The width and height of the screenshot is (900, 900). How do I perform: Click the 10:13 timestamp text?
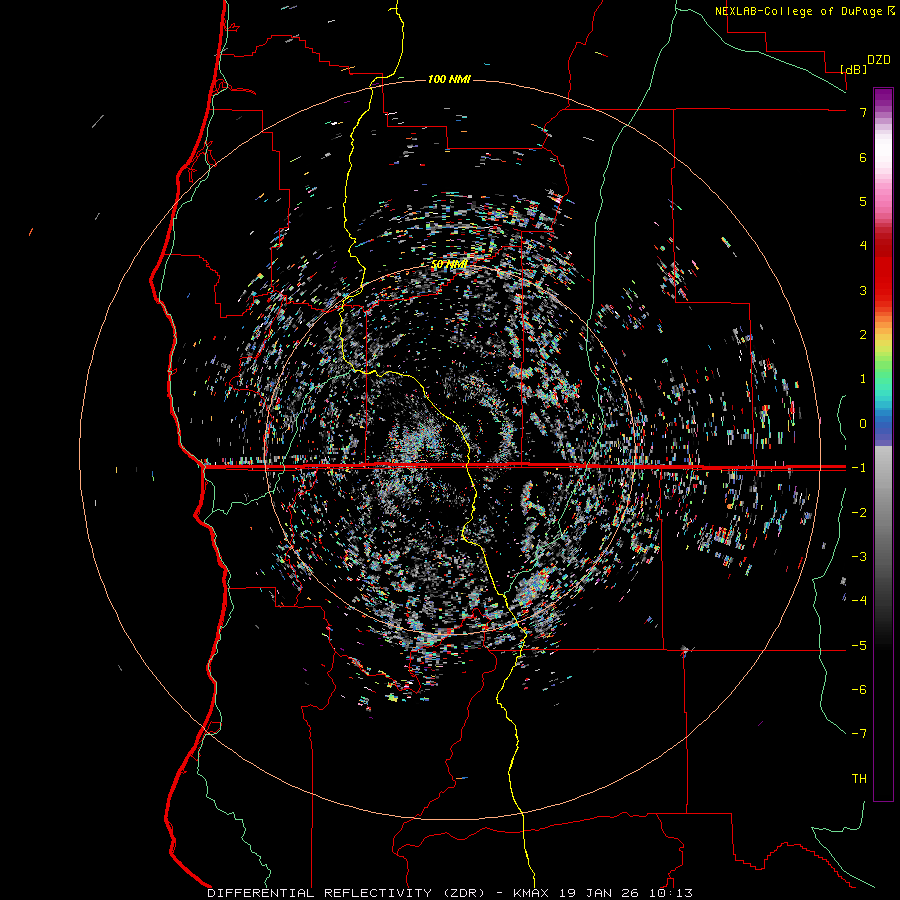click(671, 893)
